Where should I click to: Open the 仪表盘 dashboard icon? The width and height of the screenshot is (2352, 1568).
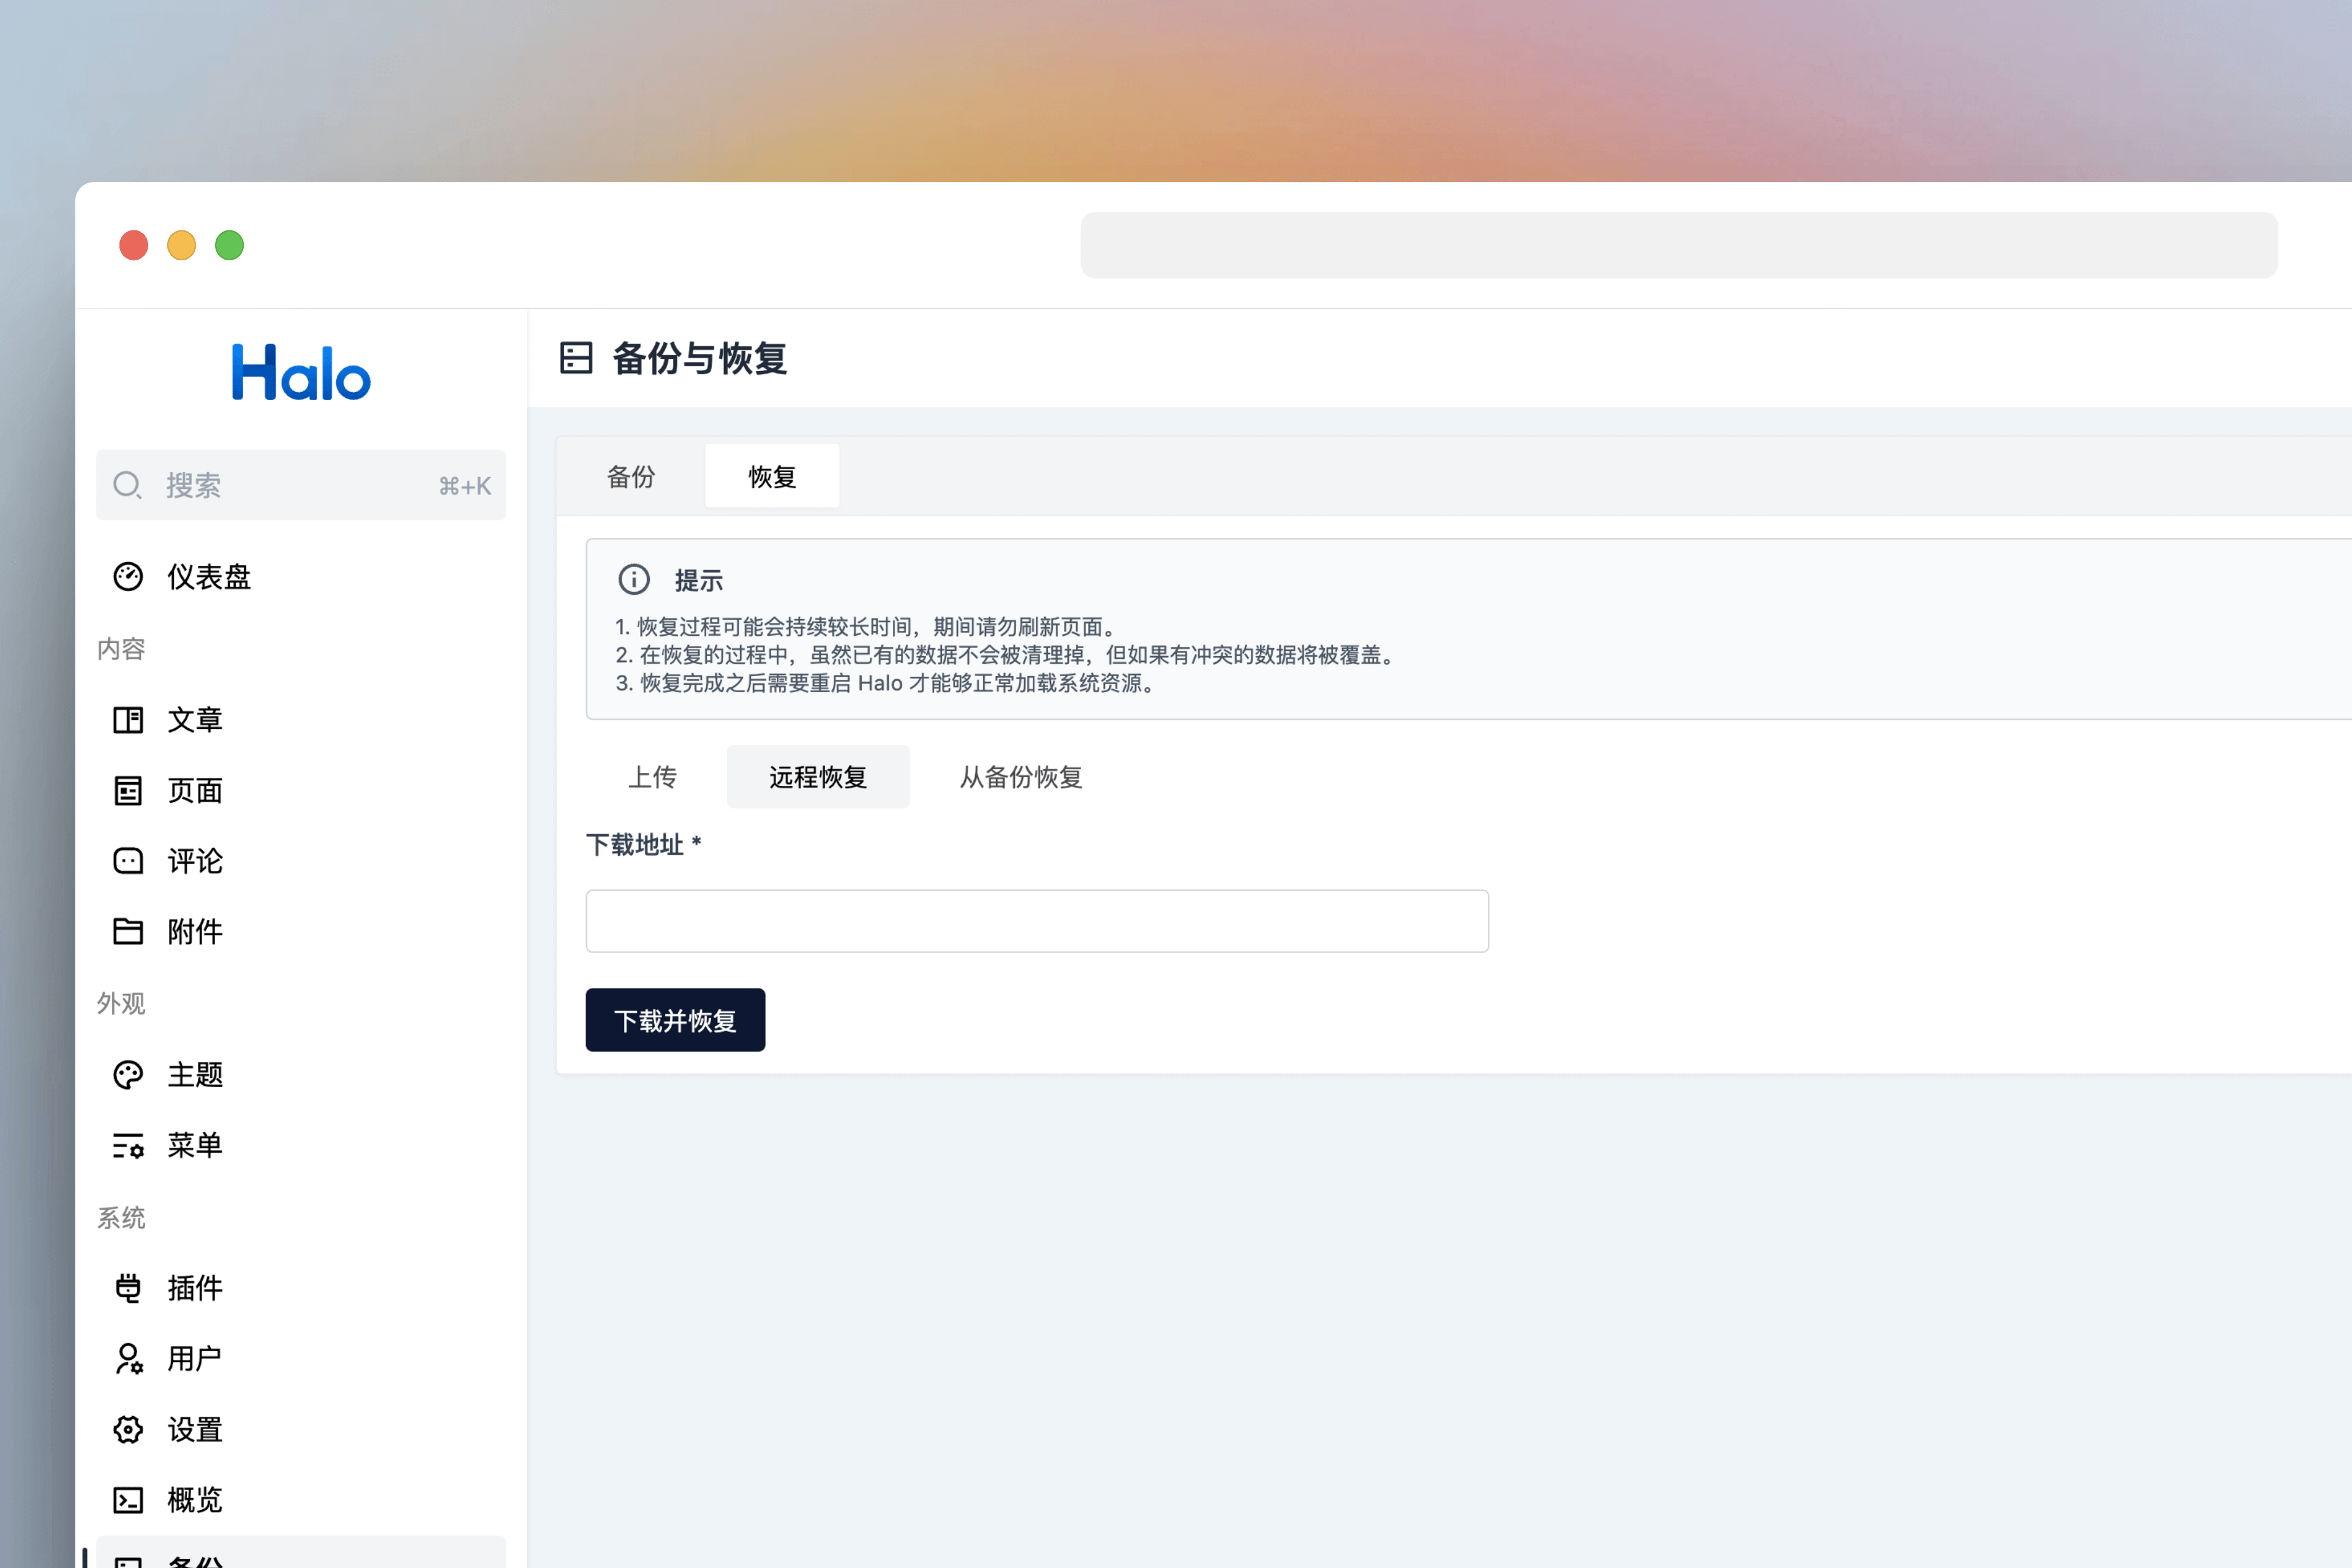click(x=128, y=576)
